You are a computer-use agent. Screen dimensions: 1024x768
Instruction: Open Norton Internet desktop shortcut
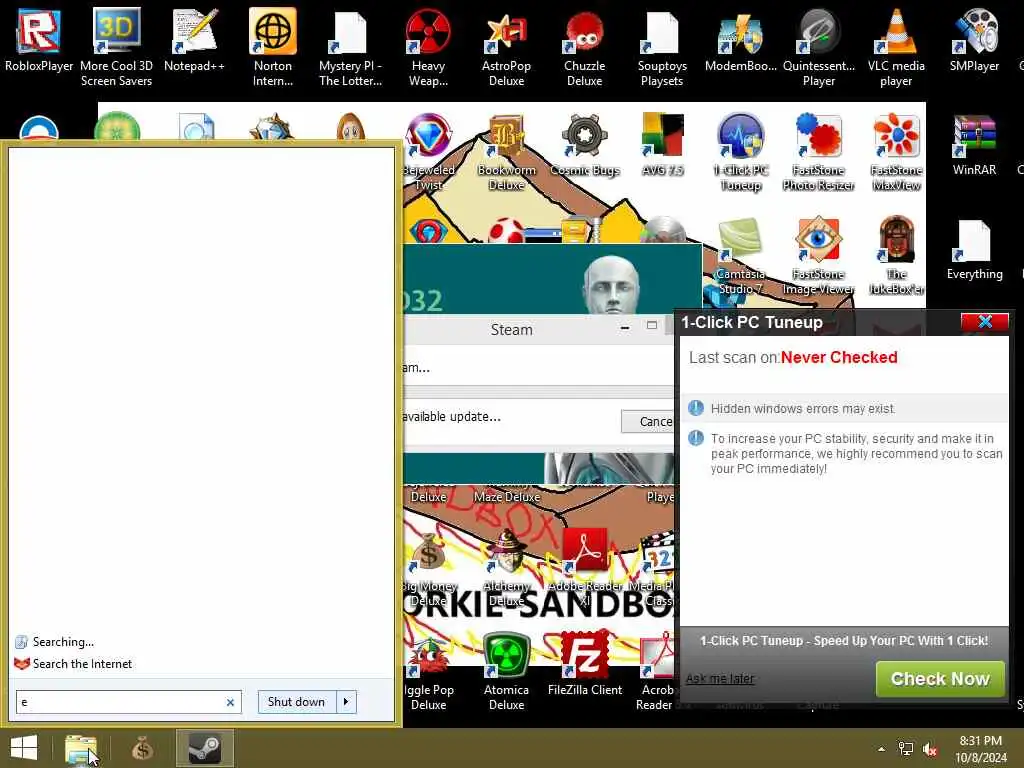pyautogui.click(x=273, y=48)
